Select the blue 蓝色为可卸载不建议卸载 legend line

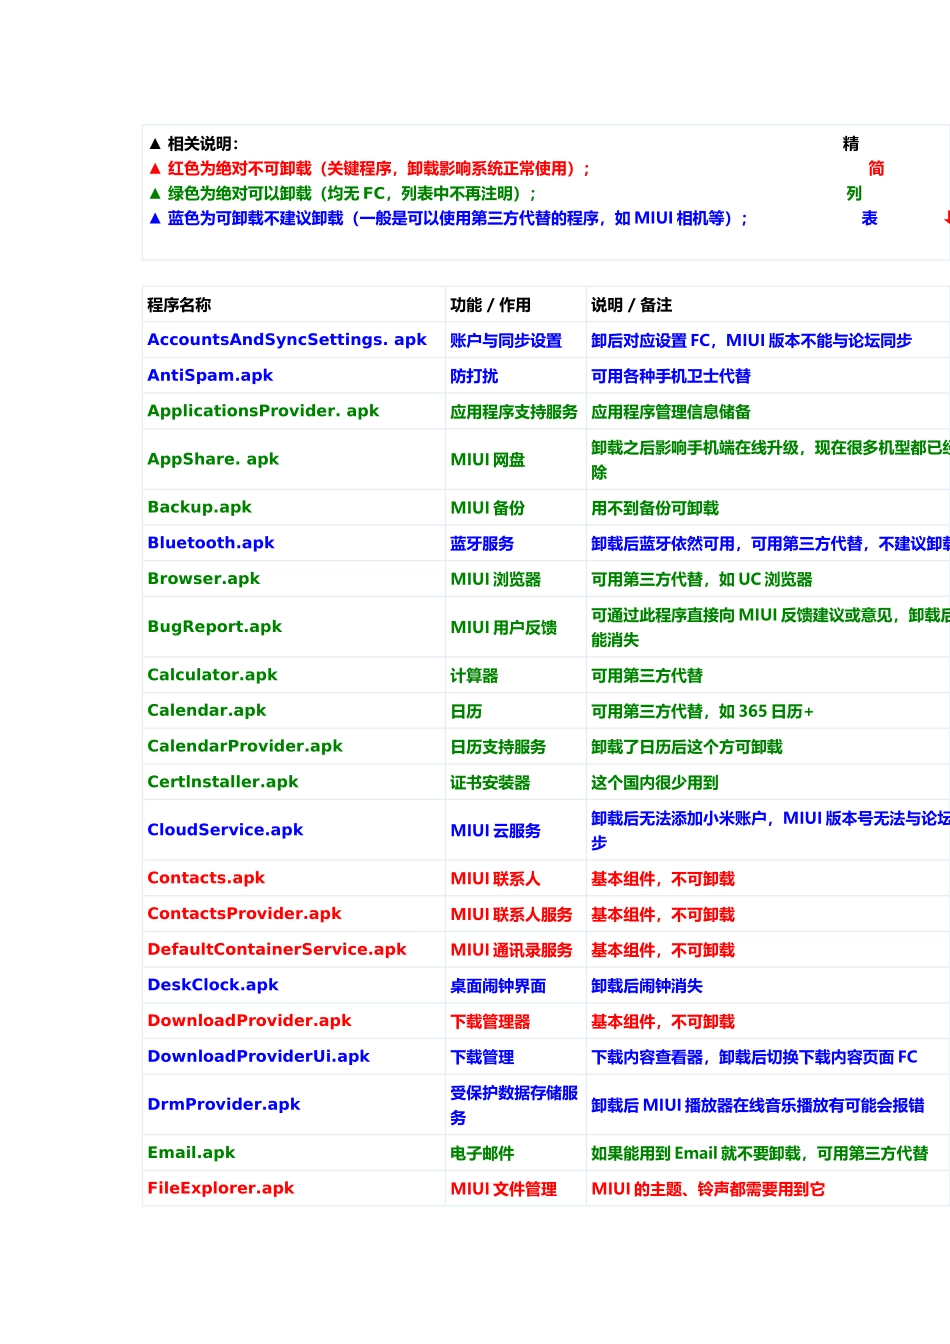point(448,218)
